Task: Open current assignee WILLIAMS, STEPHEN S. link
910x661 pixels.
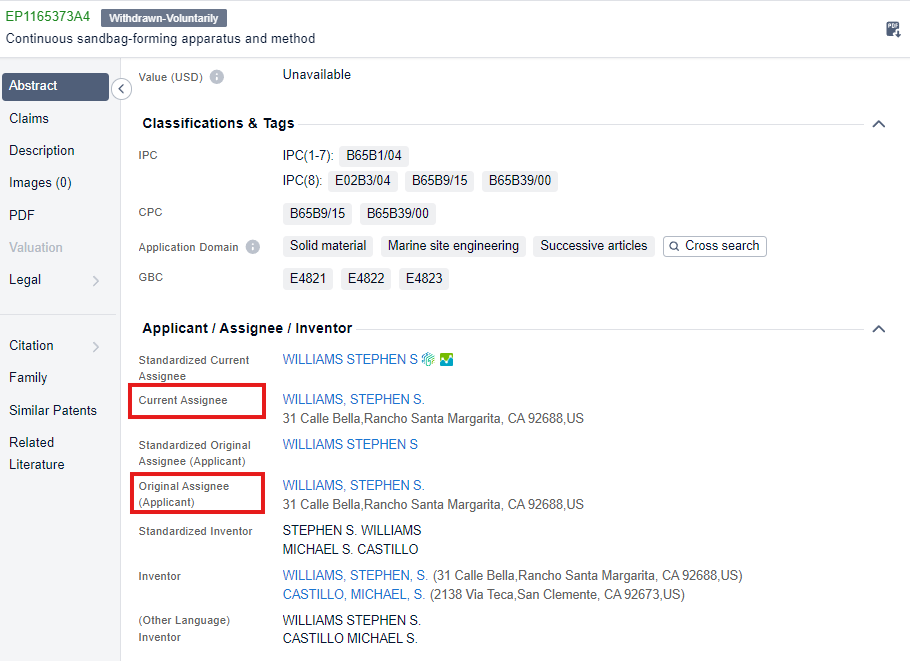Action: [x=353, y=399]
